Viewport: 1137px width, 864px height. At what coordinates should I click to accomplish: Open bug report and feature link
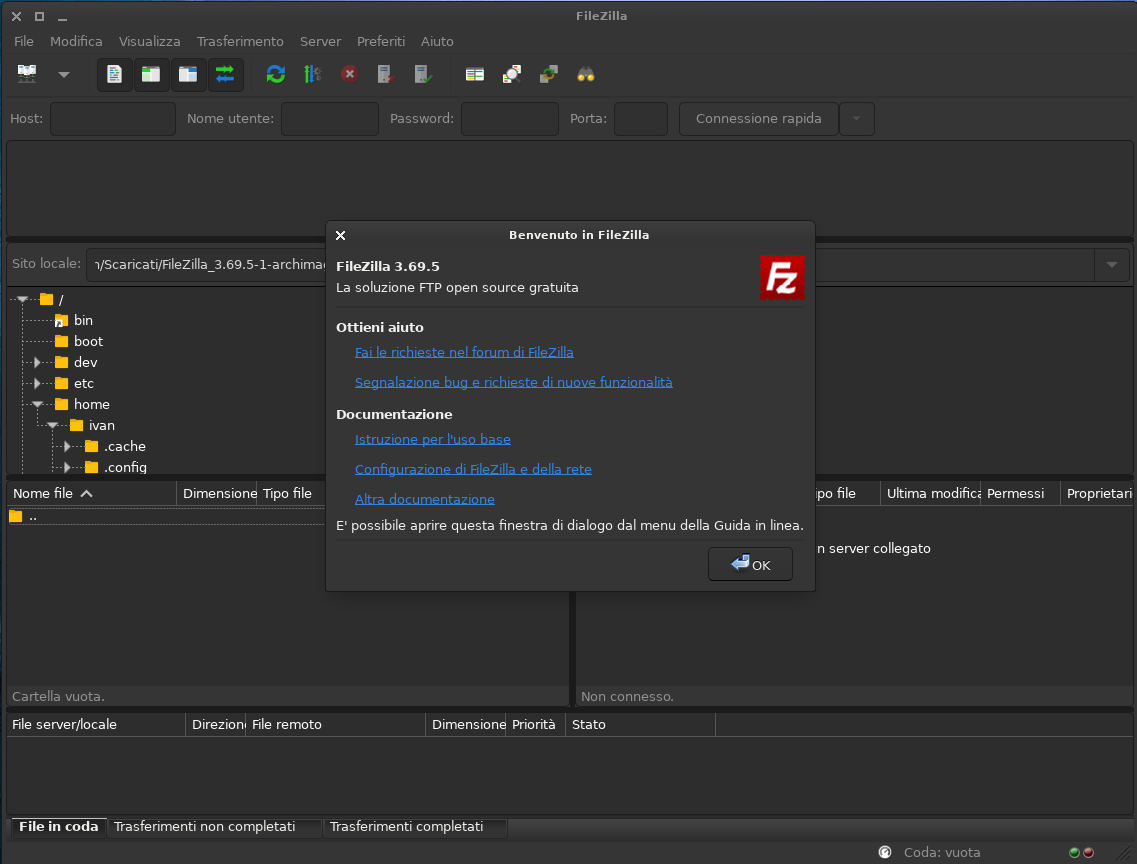point(513,382)
